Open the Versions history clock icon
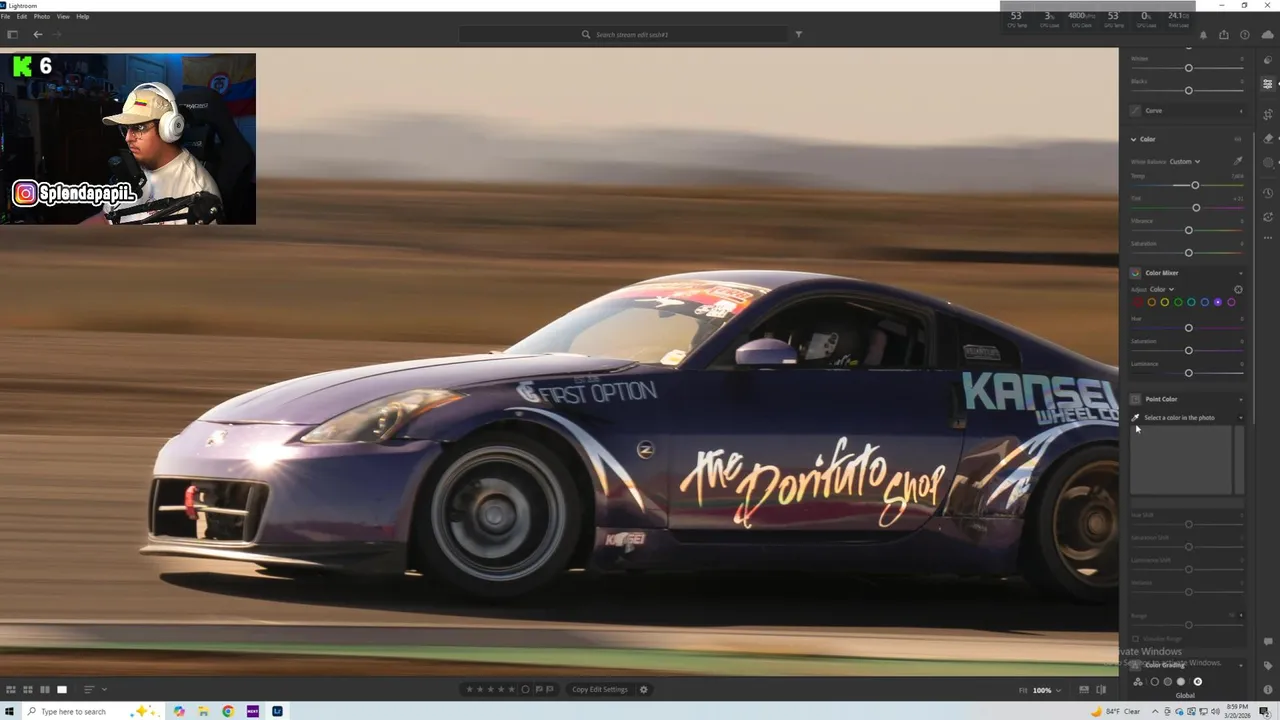This screenshot has width=1280, height=720. (x=1267, y=193)
